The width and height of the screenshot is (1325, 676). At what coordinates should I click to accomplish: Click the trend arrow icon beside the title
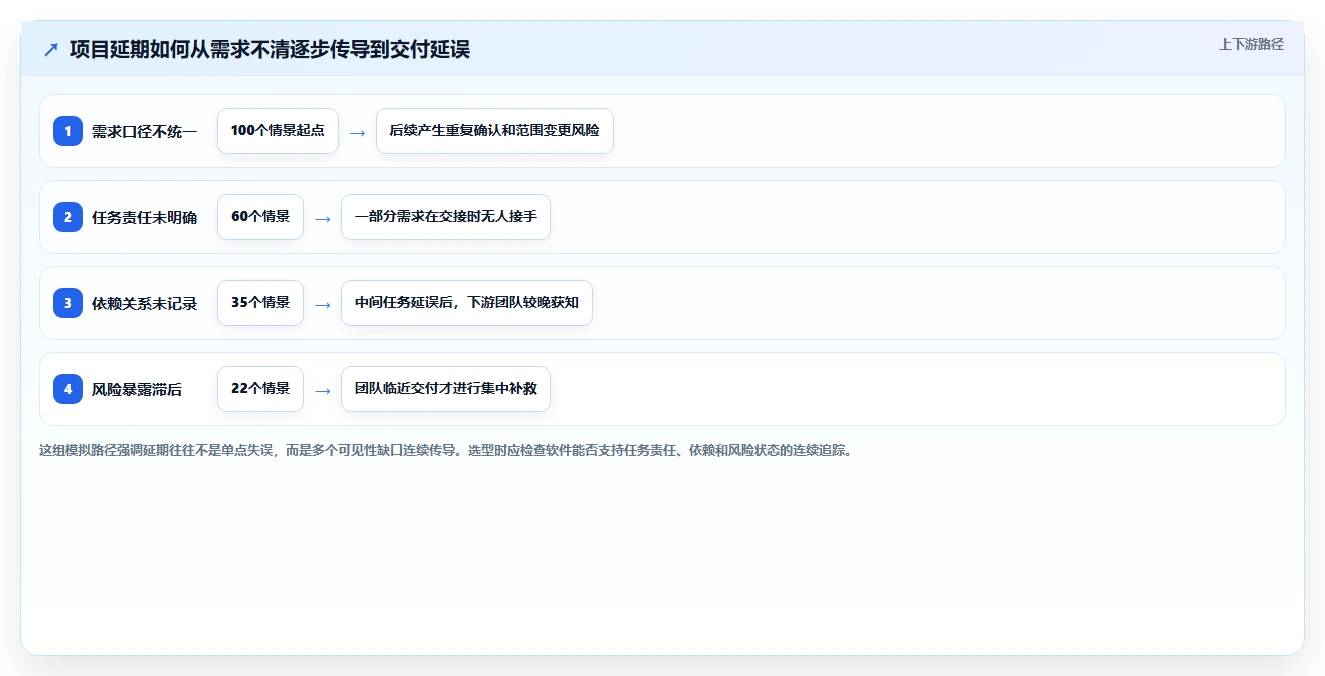tap(51, 49)
